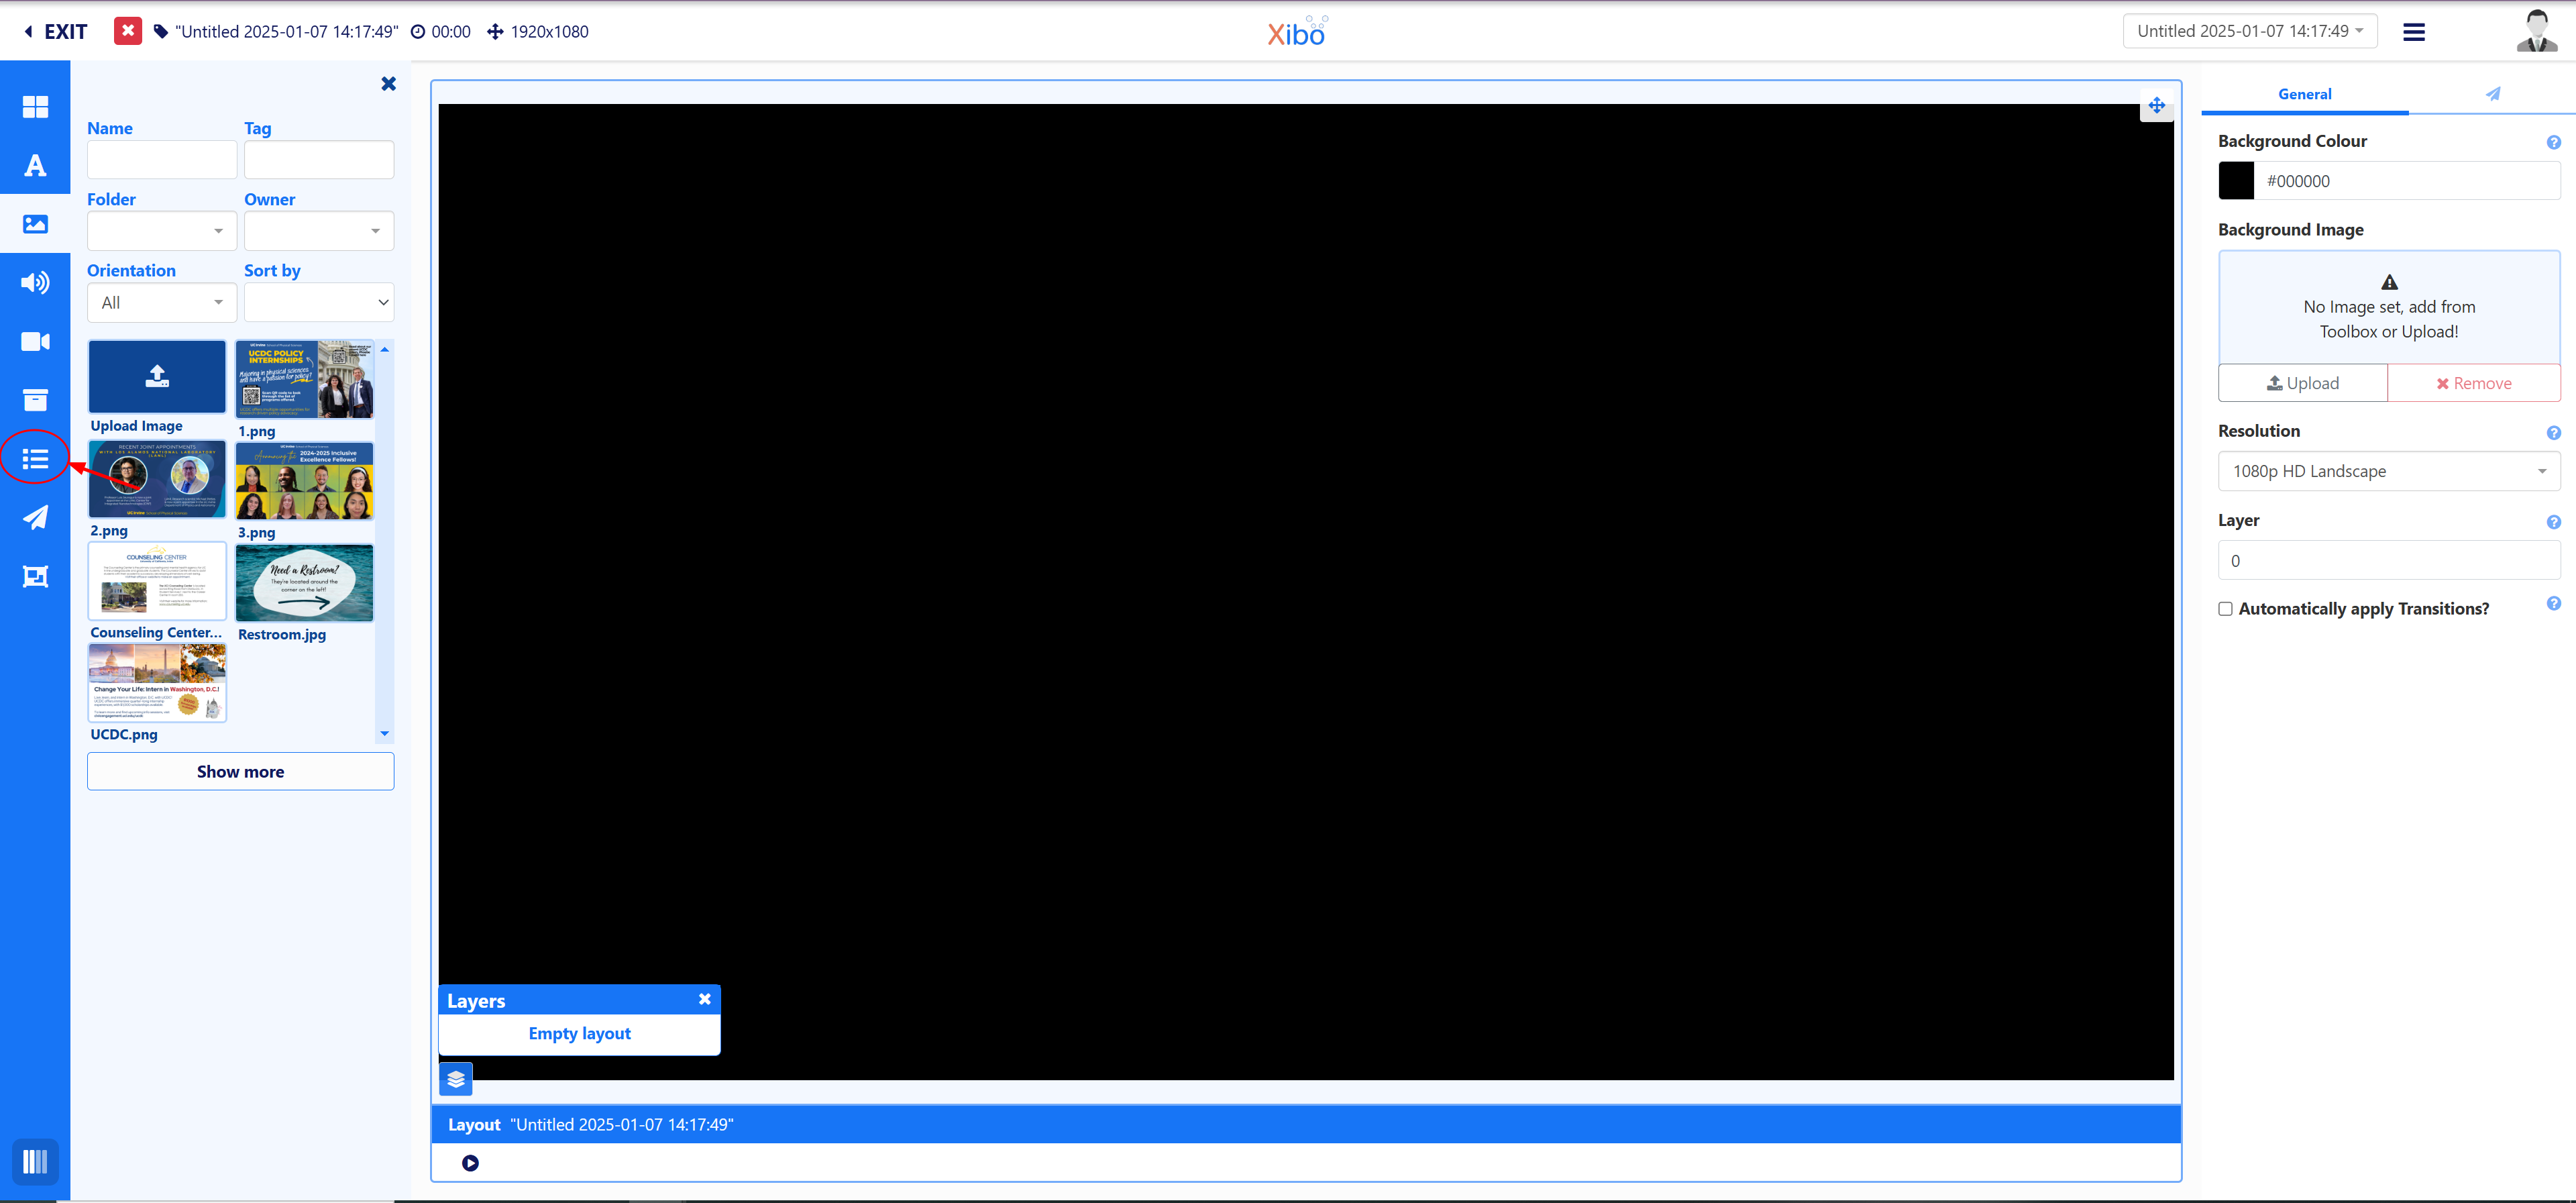Click the Upload background image button

coord(2302,383)
